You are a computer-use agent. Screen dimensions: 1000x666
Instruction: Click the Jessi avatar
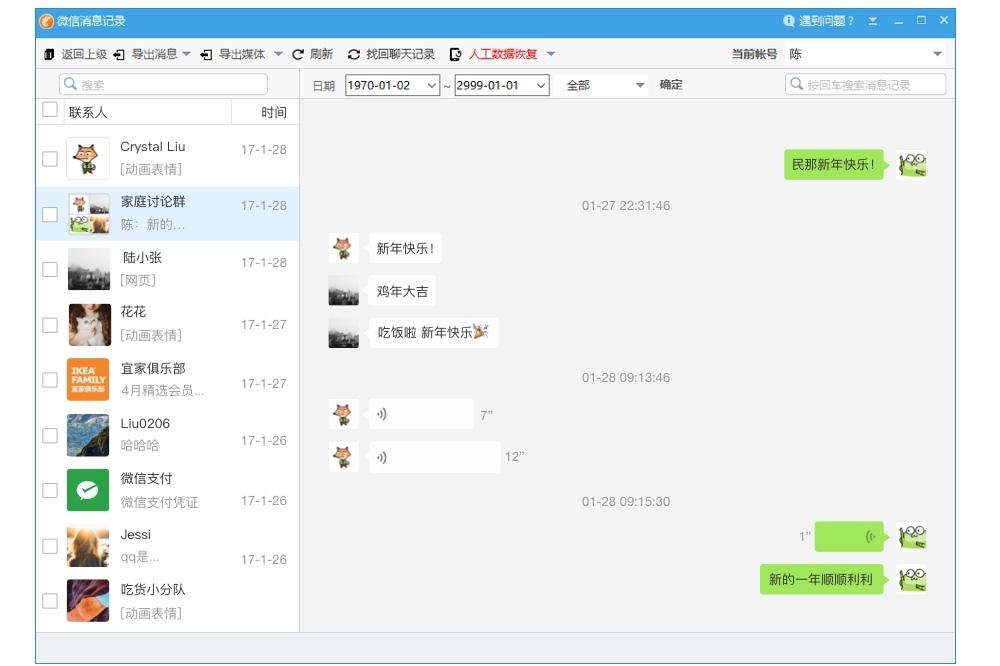(x=88, y=546)
